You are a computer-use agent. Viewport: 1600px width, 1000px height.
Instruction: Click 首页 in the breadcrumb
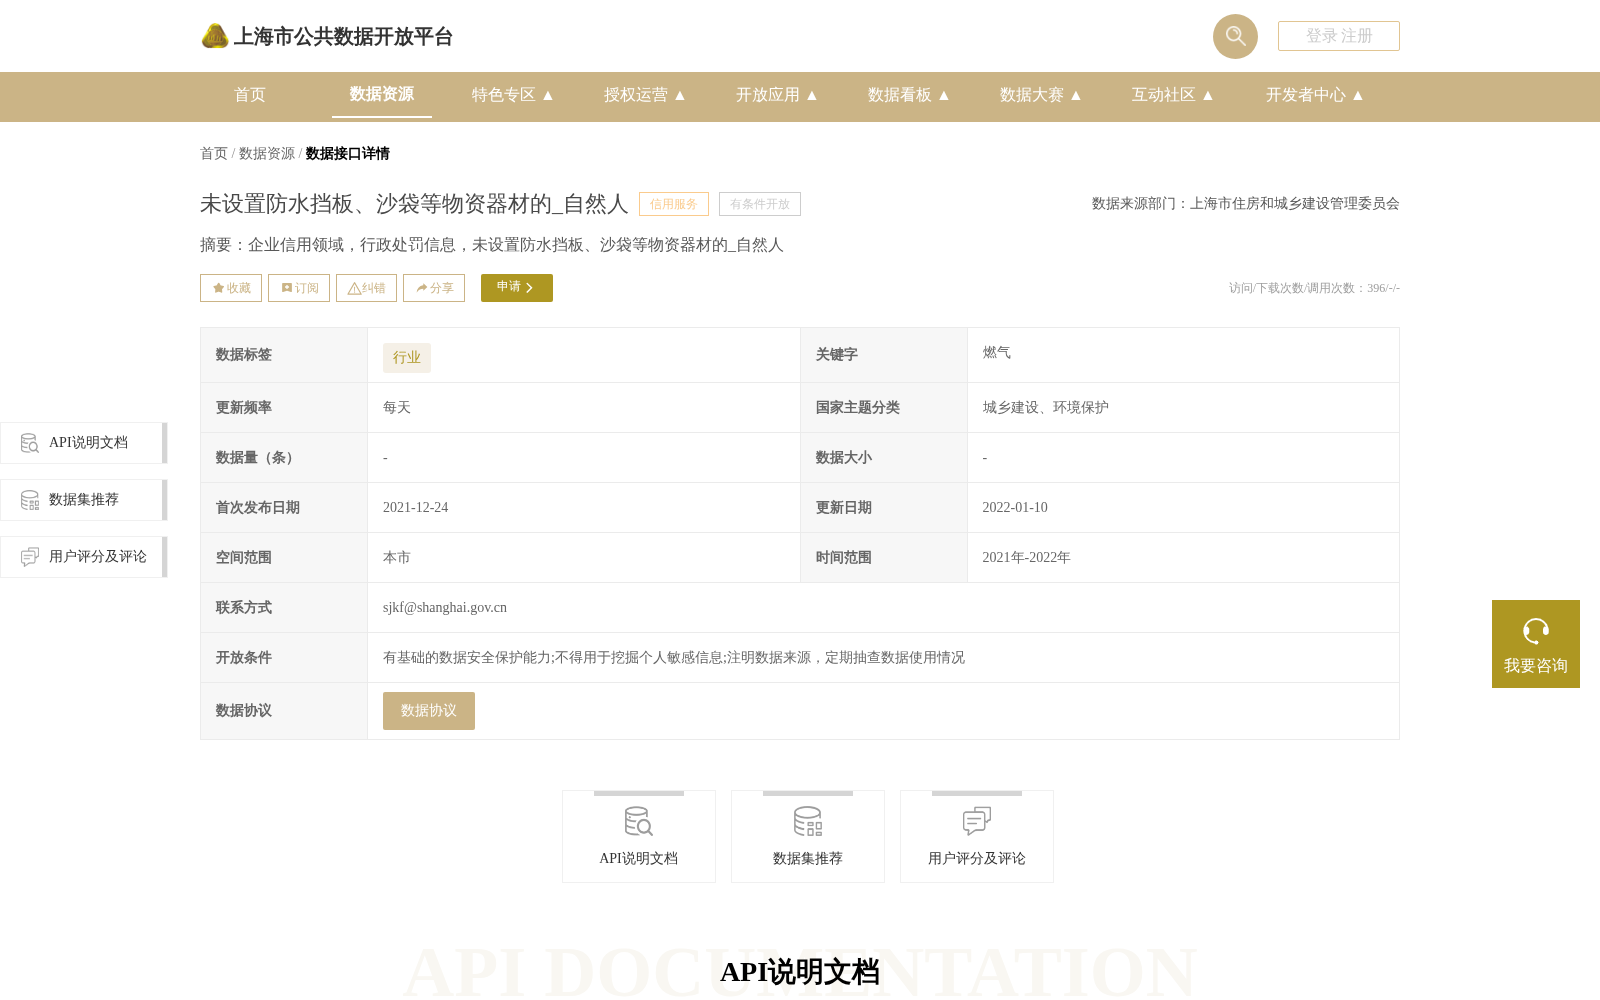[214, 154]
